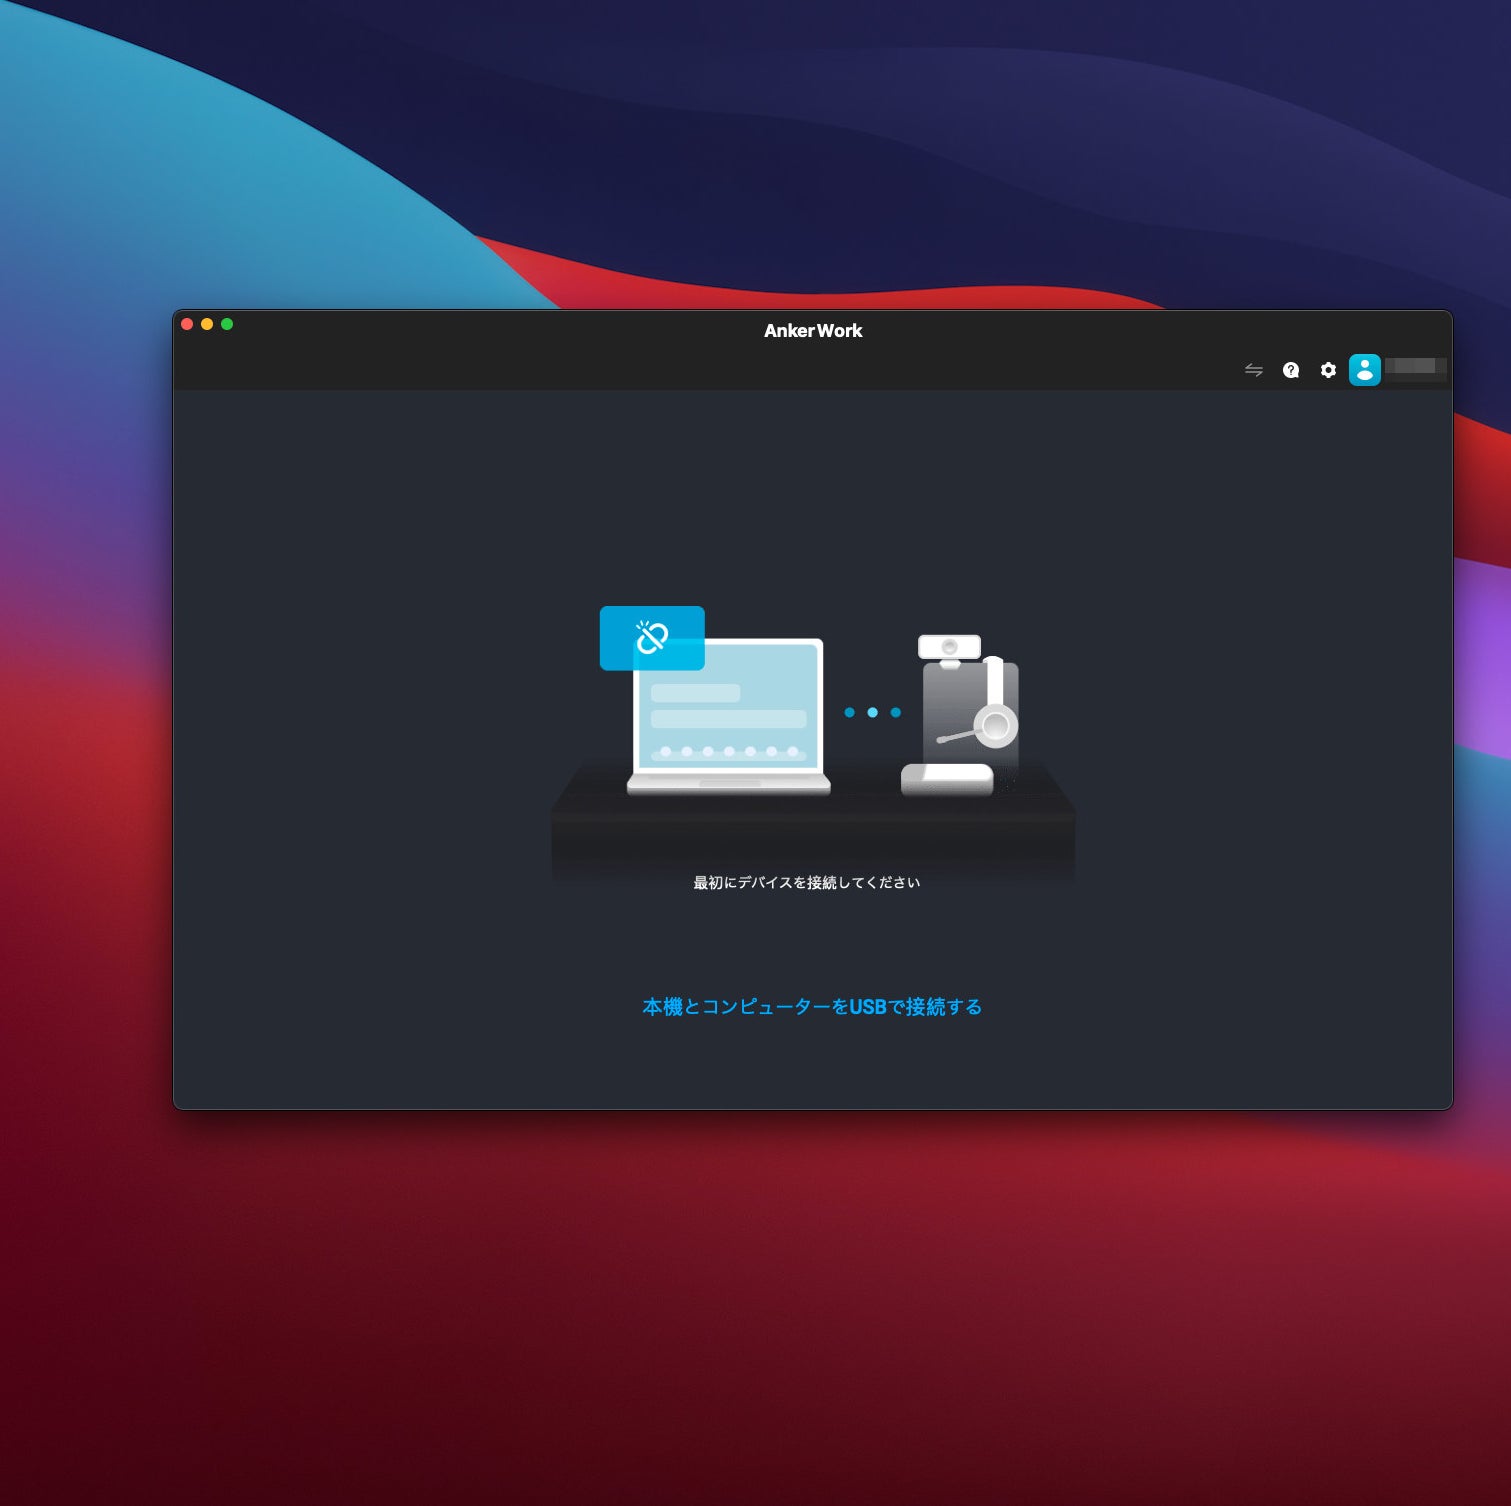This screenshot has width=1511, height=1506.
Task: Open settings via the gear icon
Action: coord(1328,370)
